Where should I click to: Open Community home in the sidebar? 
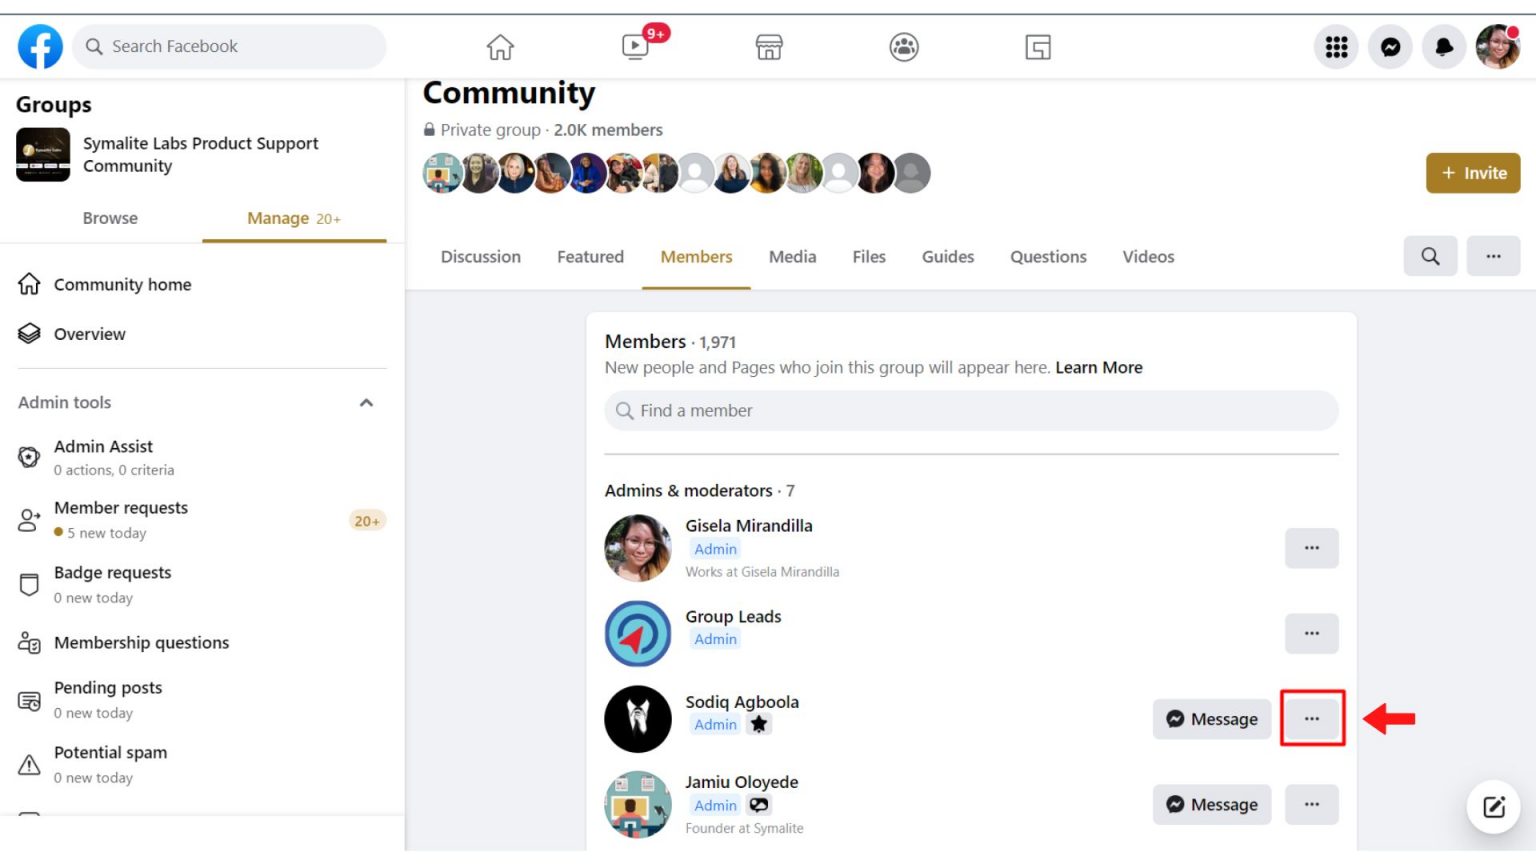tap(122, 284)
